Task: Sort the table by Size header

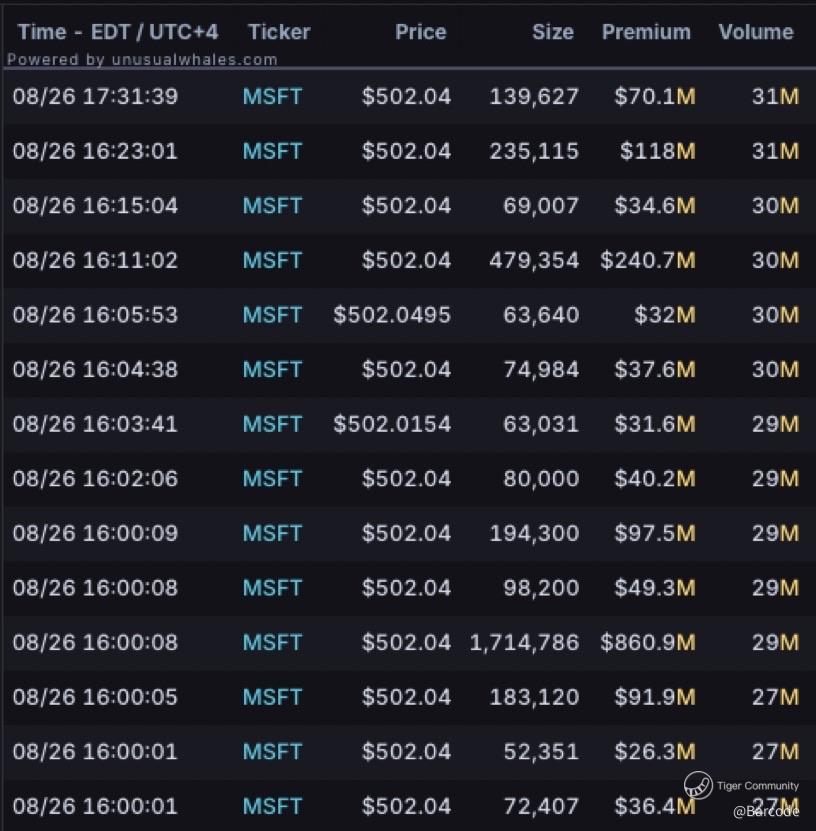Action: [552, 32]
